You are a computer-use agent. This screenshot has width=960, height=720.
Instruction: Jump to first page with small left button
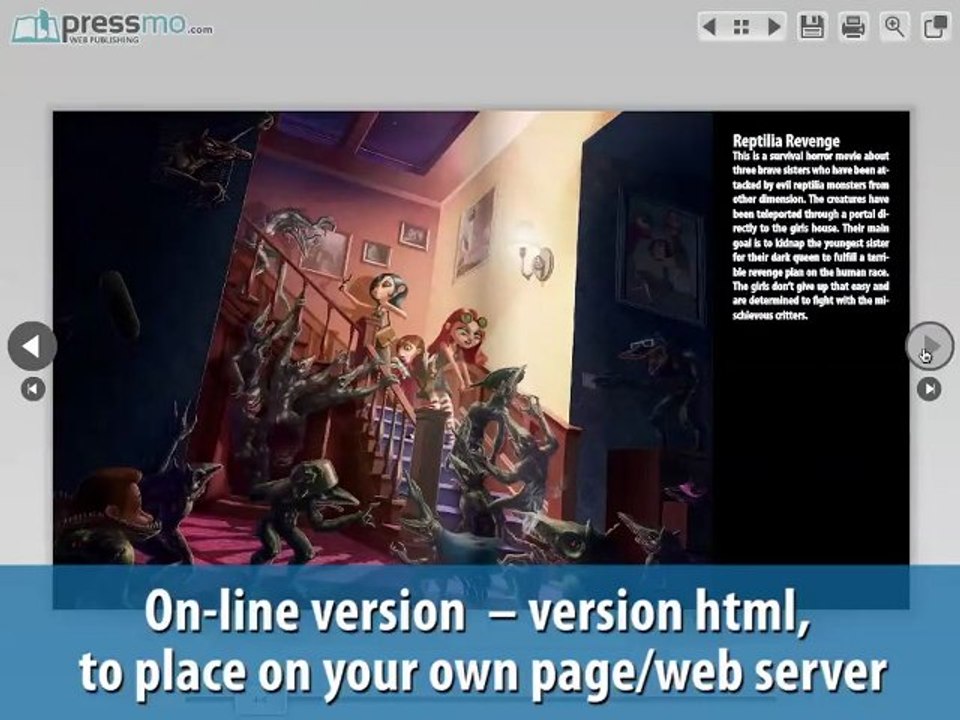pos(33,389)
